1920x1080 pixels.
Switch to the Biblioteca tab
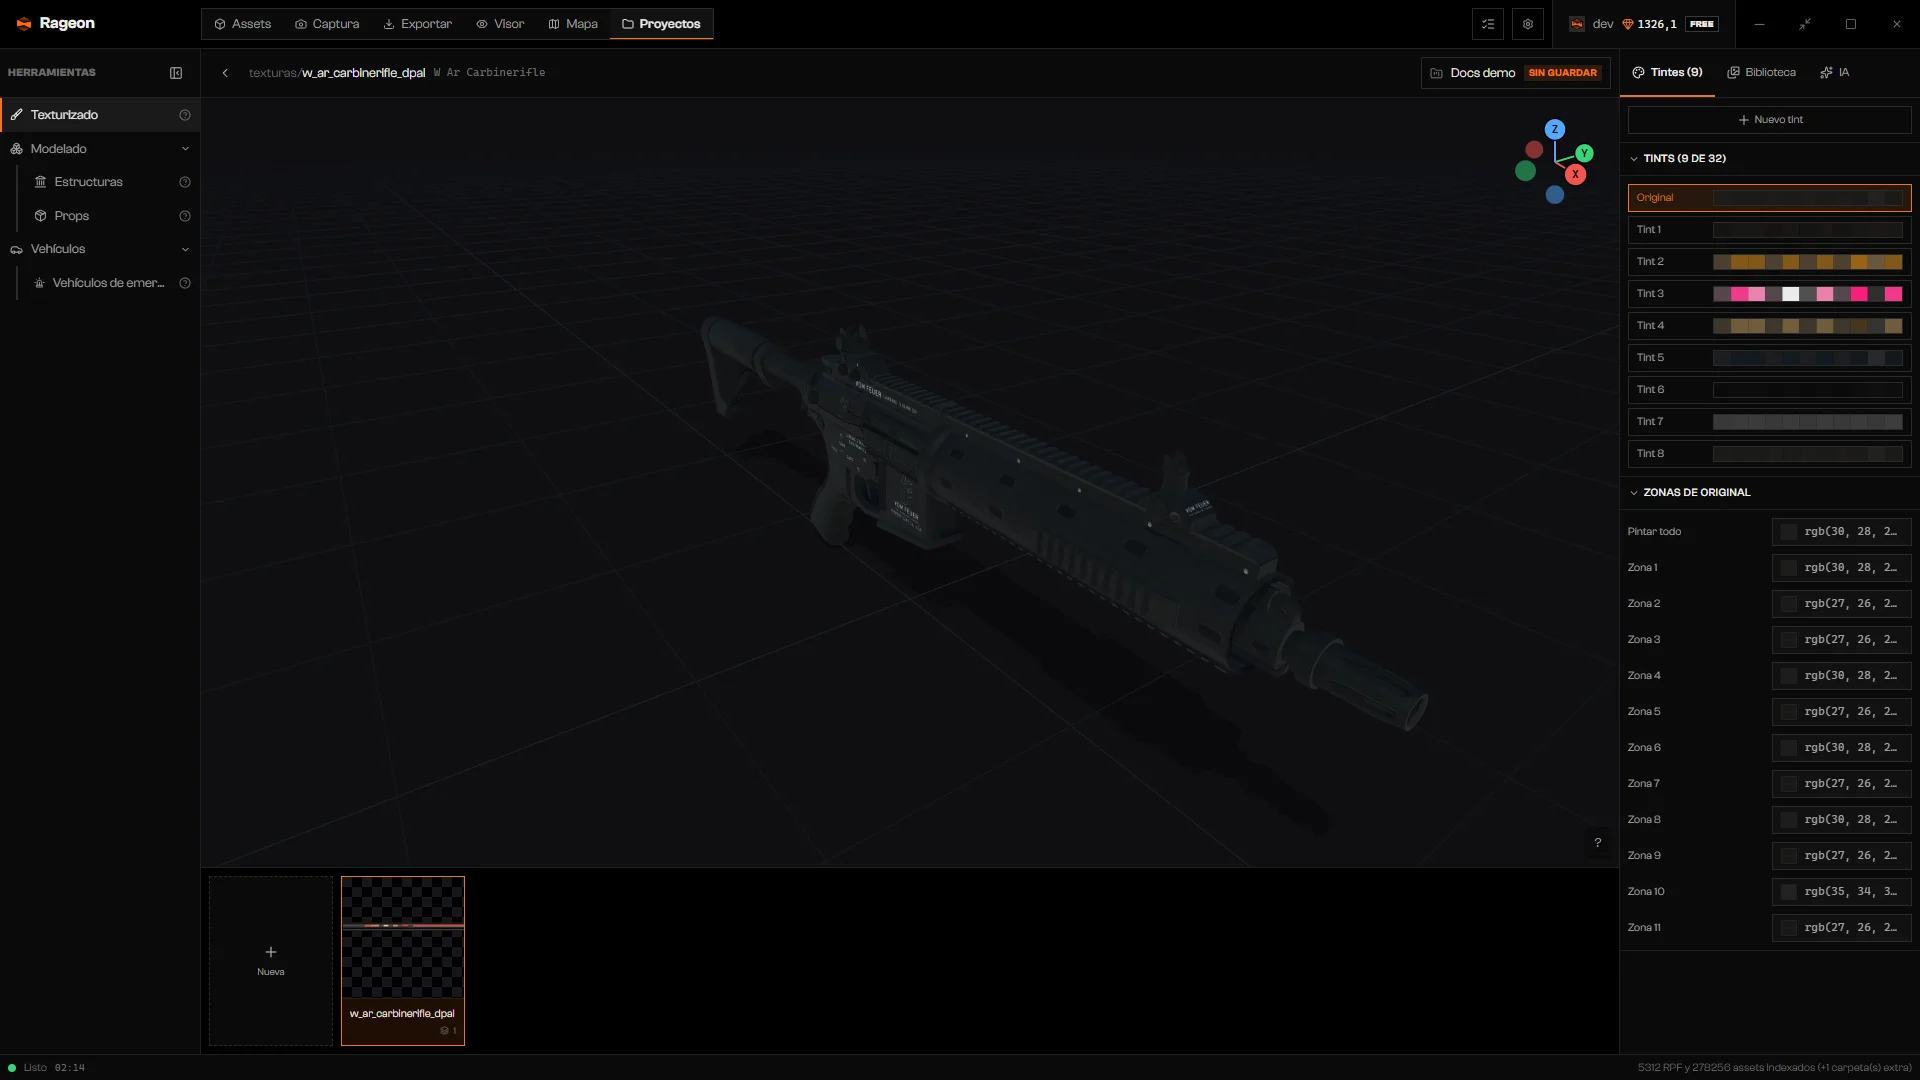pos(1762,73)
